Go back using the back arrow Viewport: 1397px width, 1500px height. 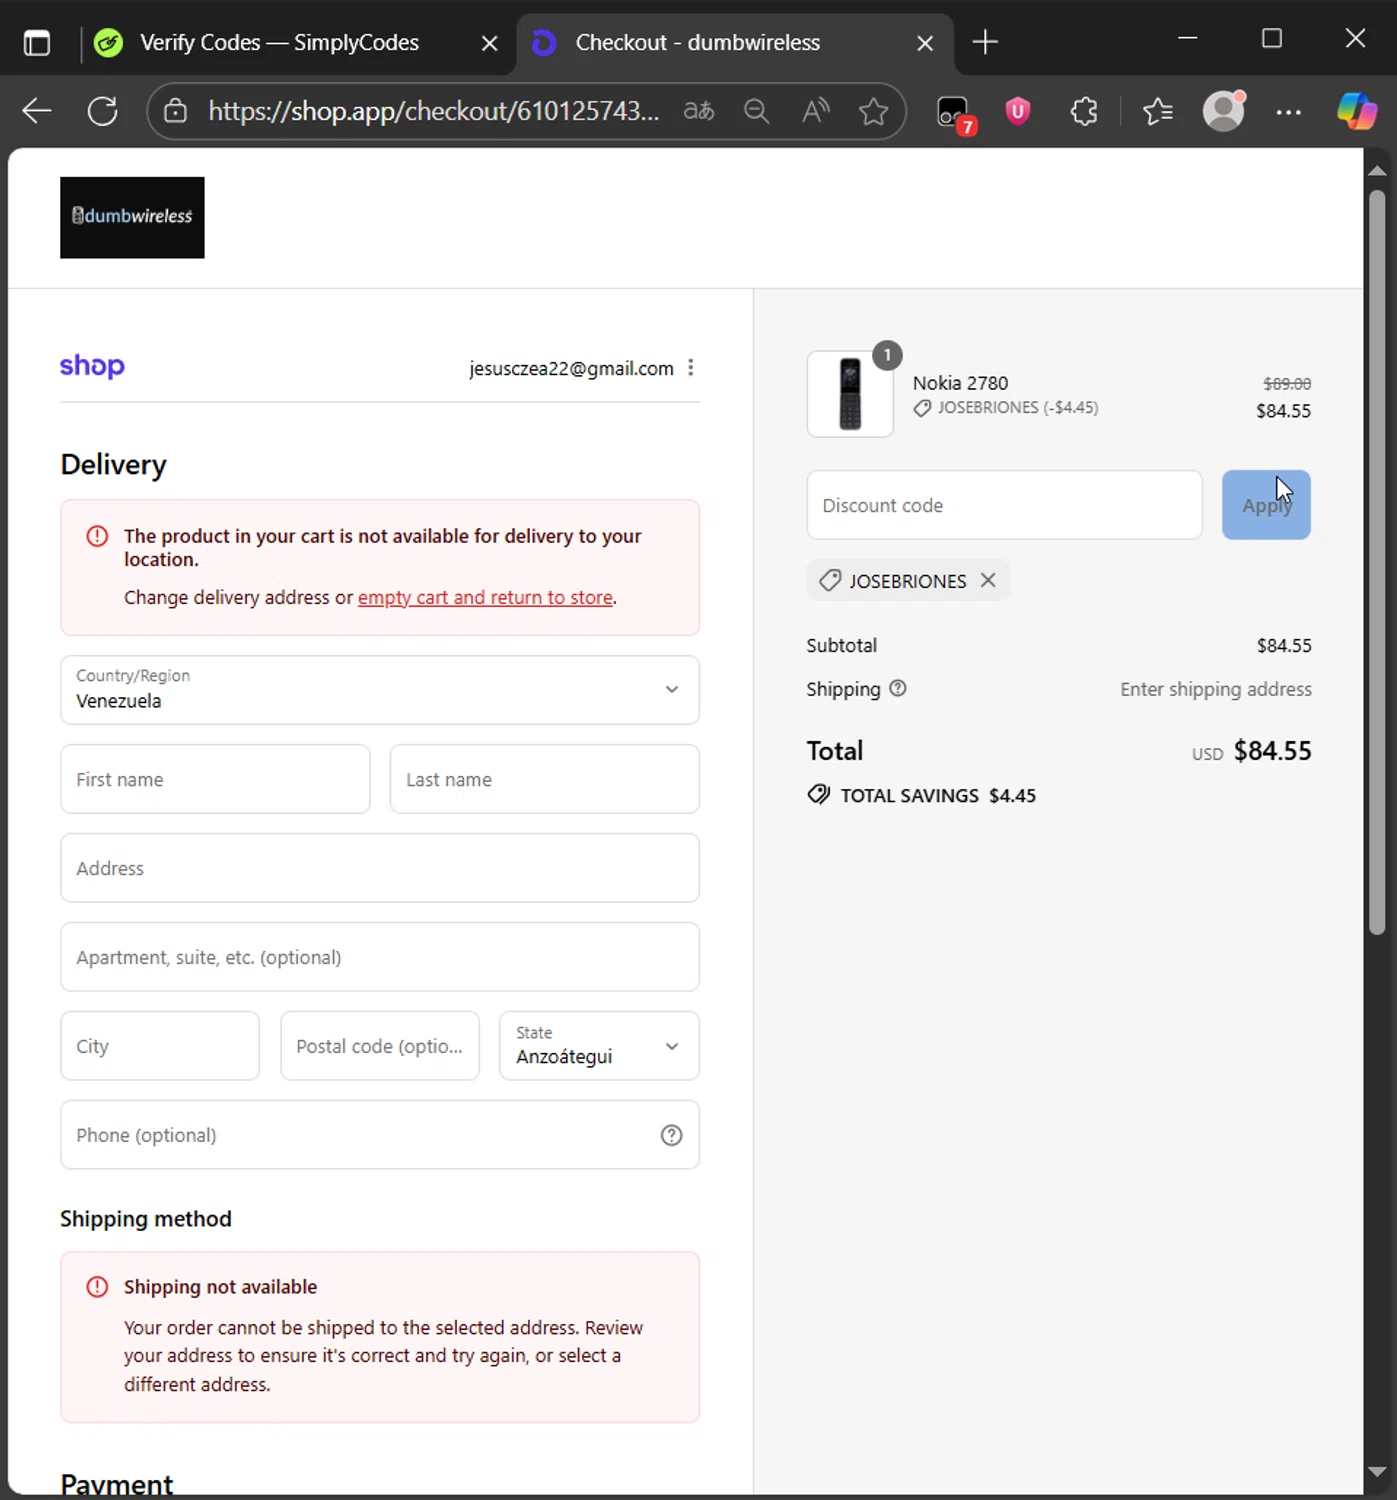(x=37, y=111)
